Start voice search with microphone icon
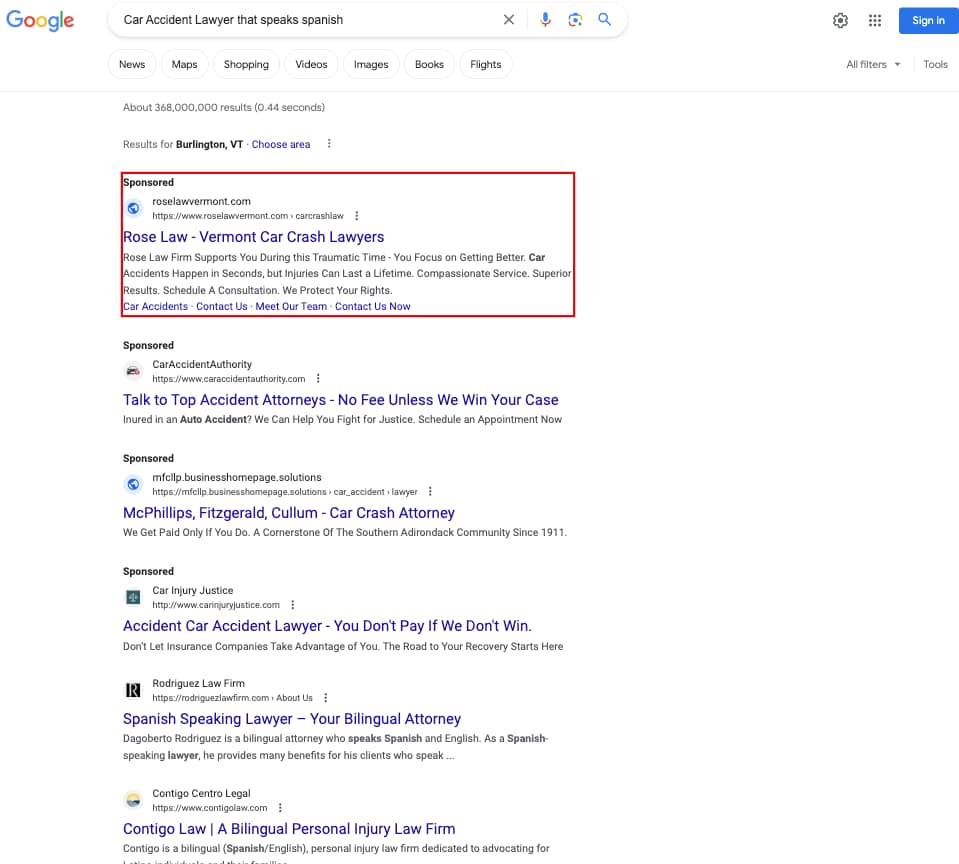This screenshot has width=959, height=864. click(545, 20)
